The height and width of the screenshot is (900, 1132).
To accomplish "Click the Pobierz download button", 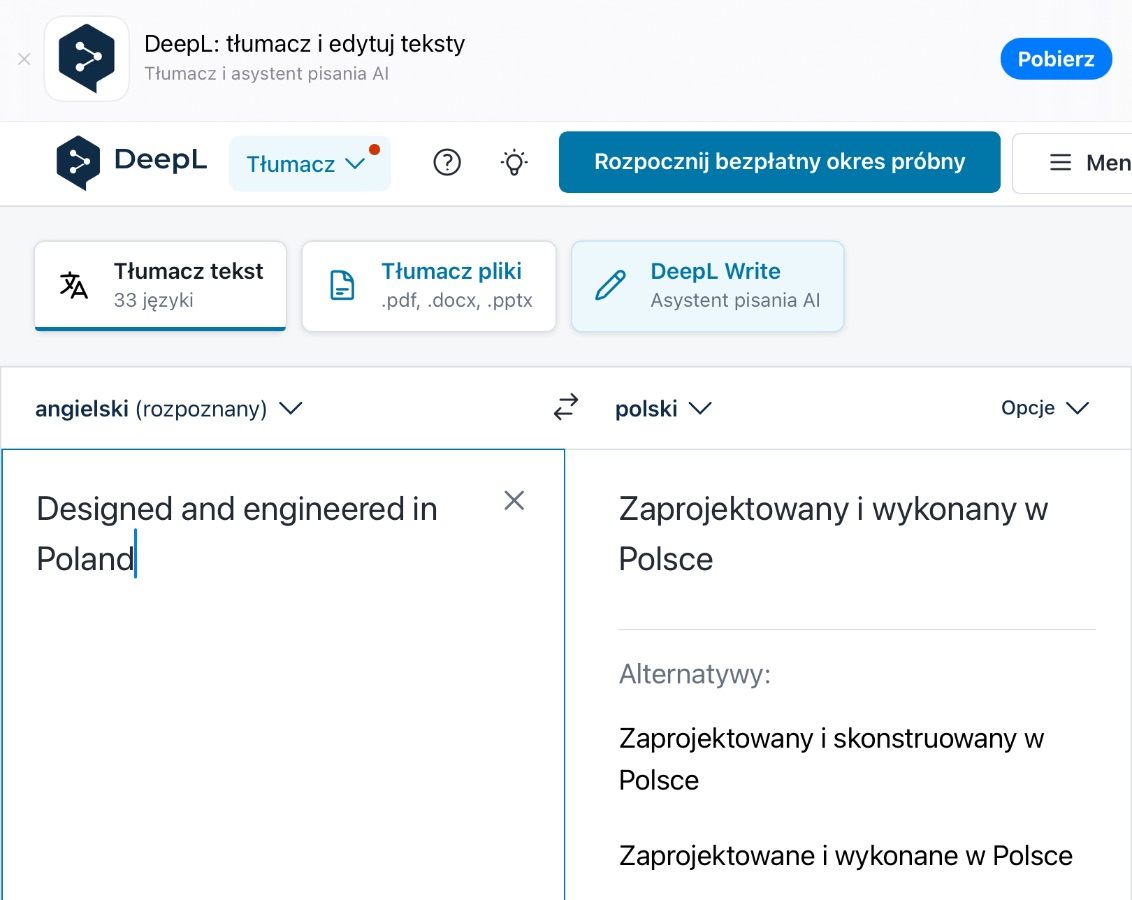I will [1055, 58].
